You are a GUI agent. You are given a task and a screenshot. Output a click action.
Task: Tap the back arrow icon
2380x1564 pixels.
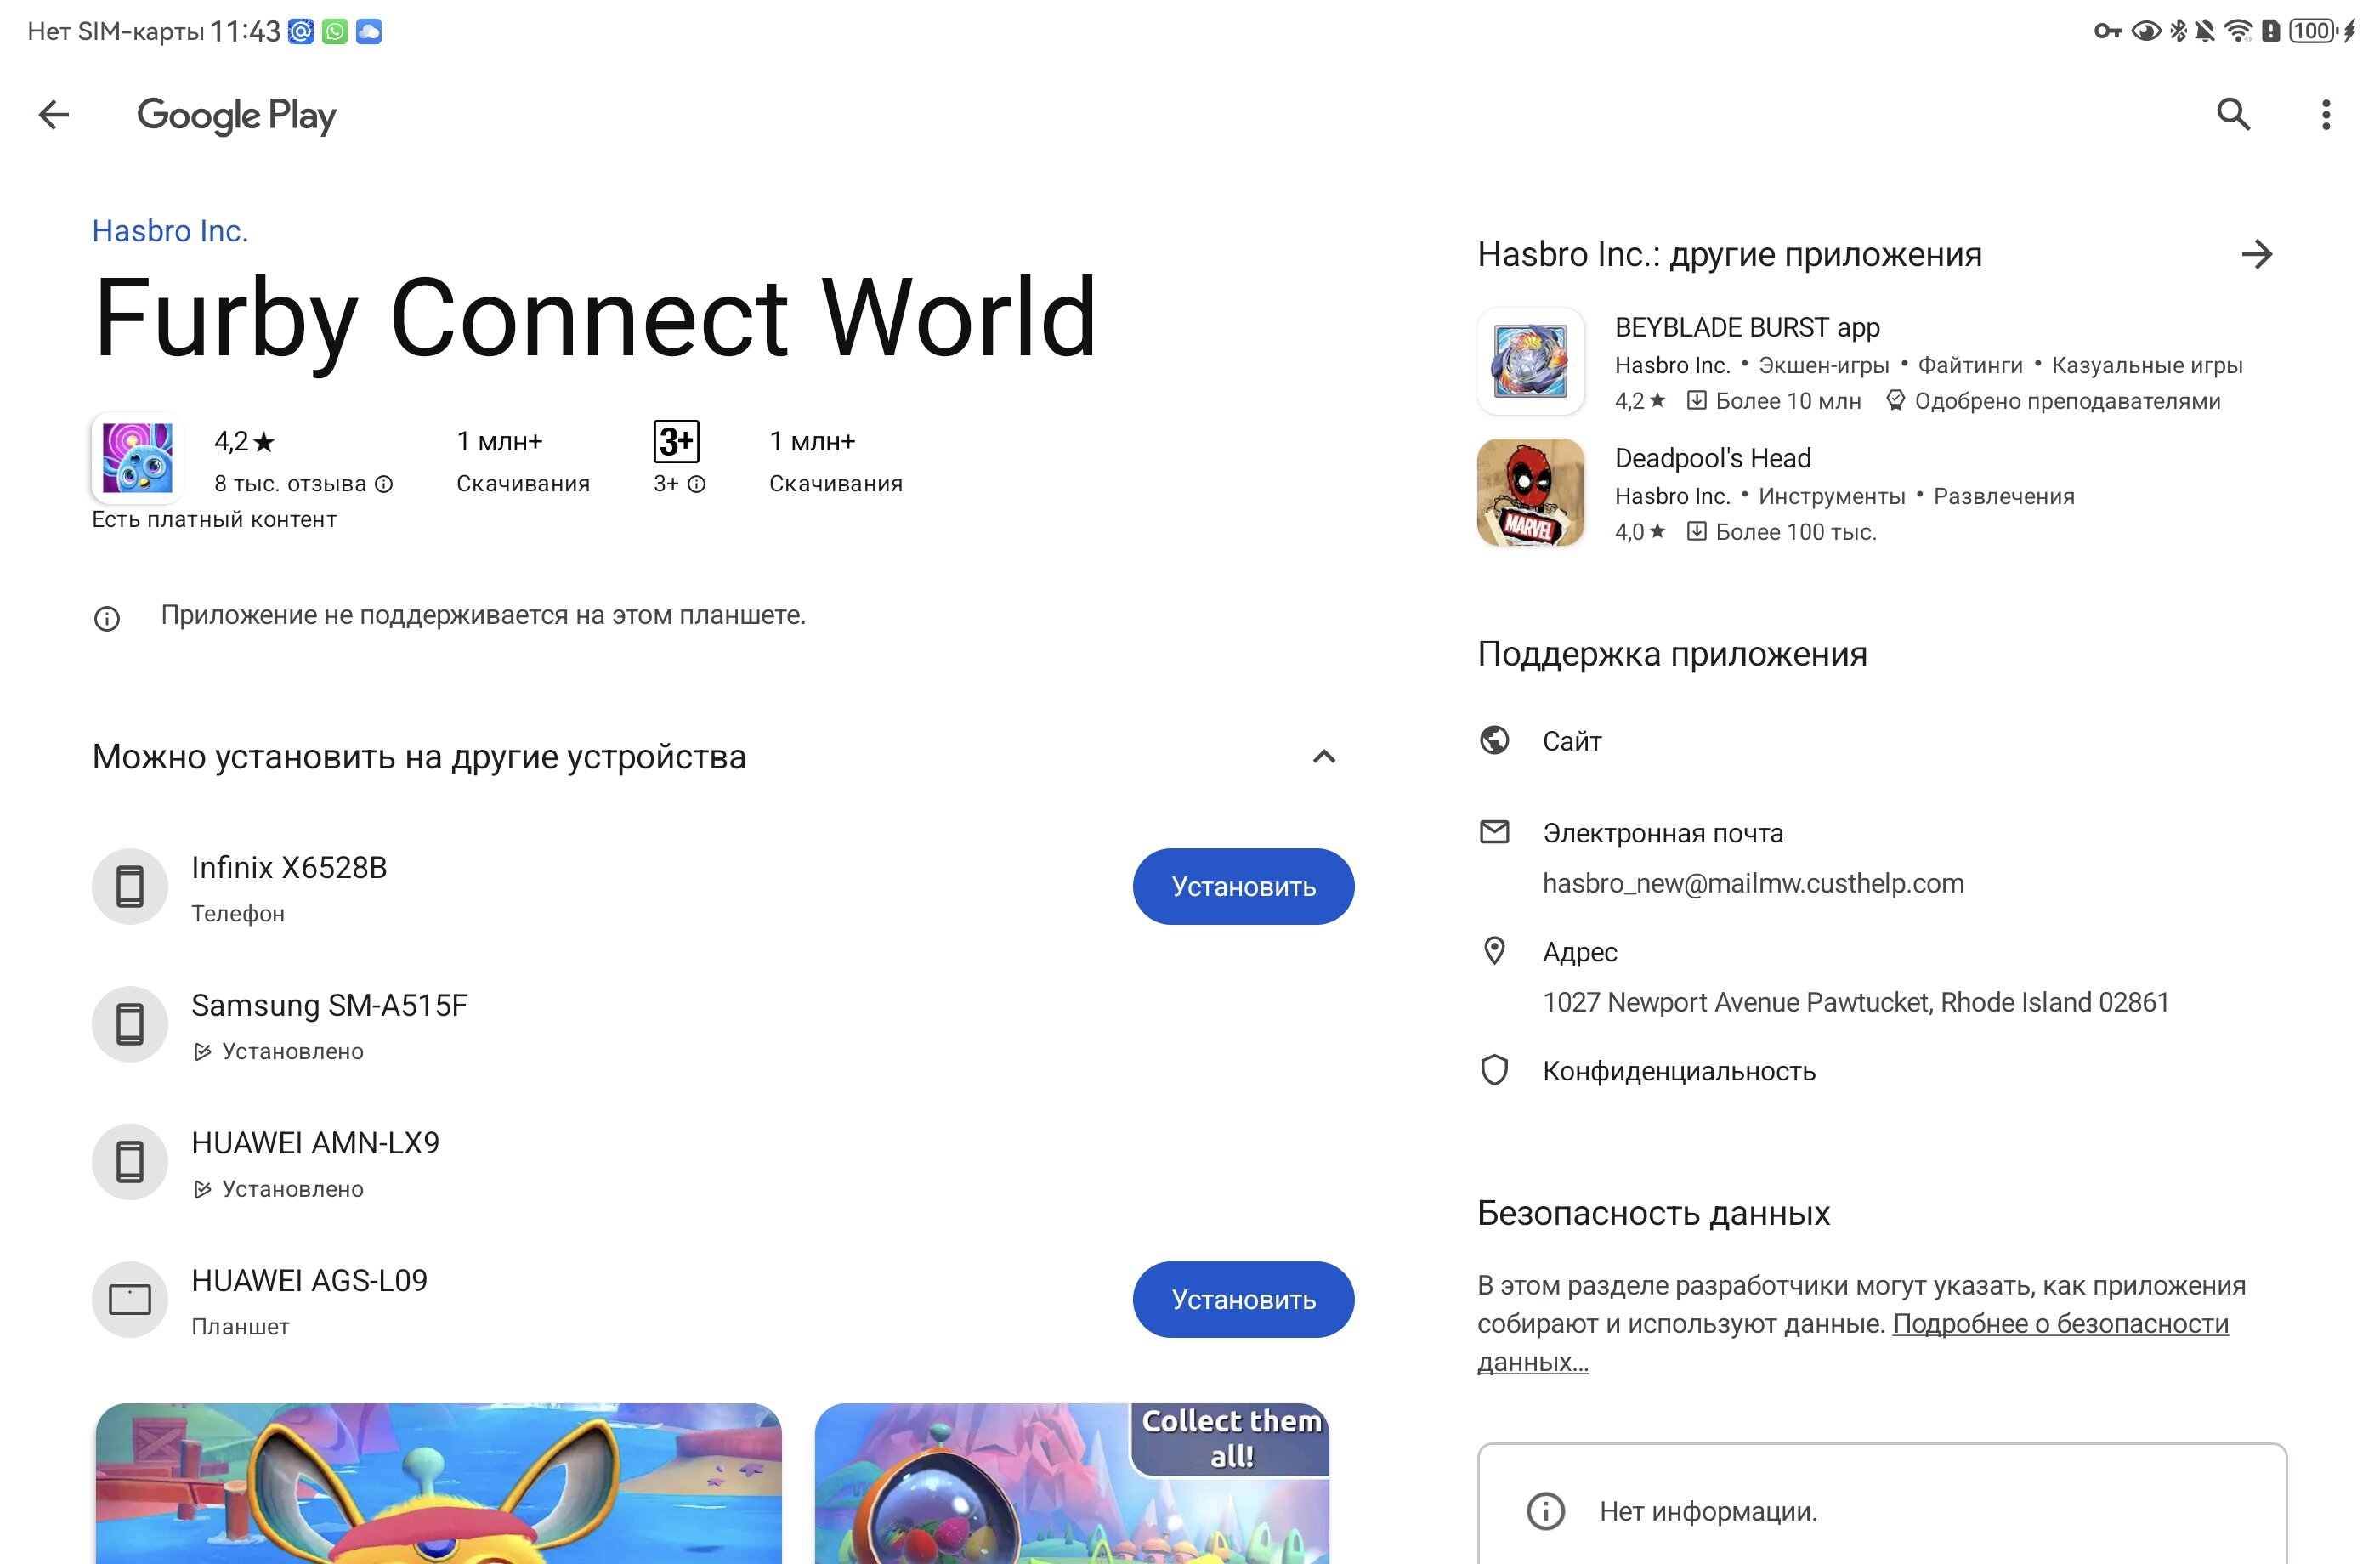pyautogui.click(x=54, y=115)
